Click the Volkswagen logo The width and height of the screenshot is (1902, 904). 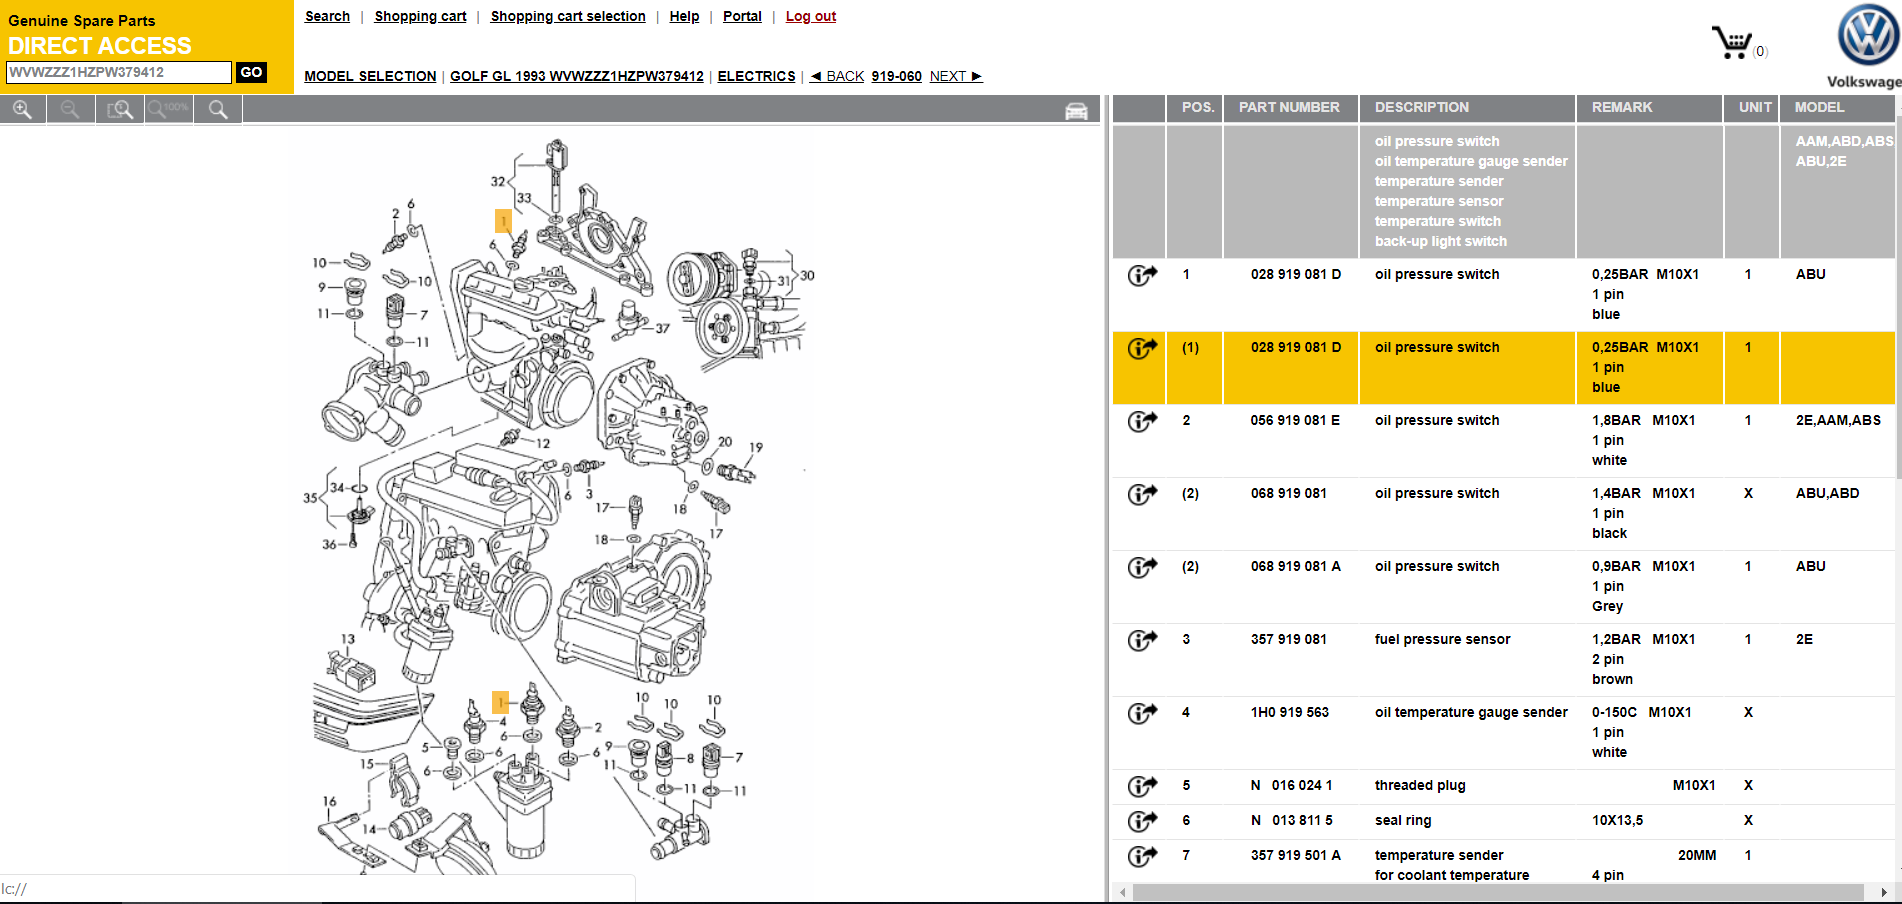(1866, 36)
